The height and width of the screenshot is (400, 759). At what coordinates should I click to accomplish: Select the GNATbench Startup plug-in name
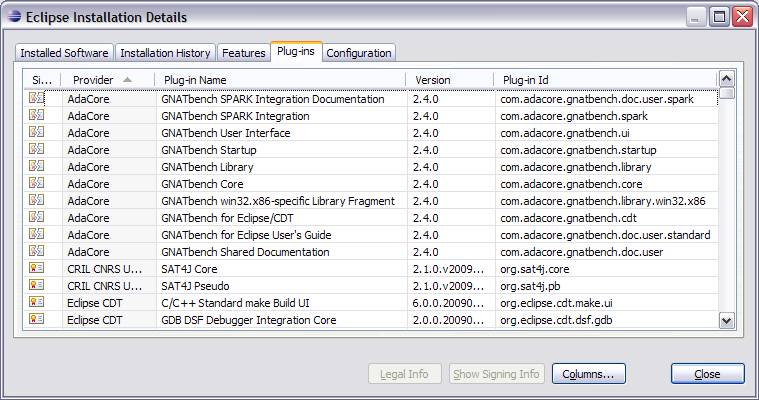point(209,150)
